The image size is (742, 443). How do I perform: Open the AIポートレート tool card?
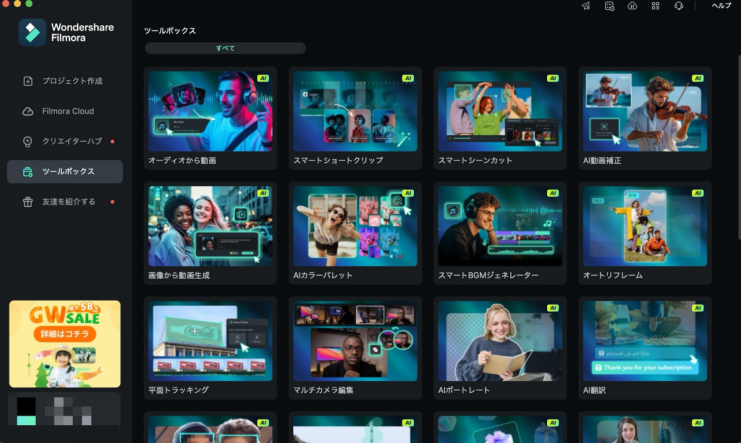[500, 348]
